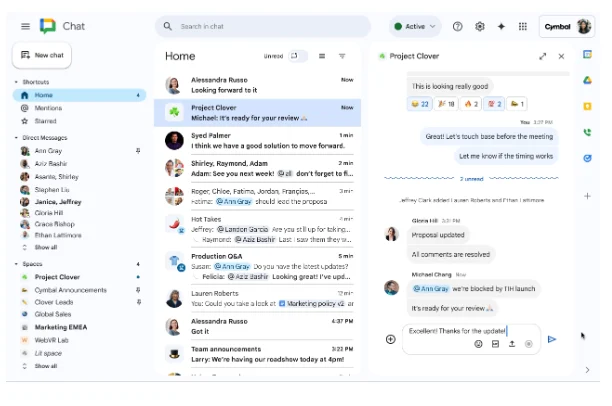Screen dimensions: 612x406
Task: Open Production Q&A conversation
Action: coord(258,267)
